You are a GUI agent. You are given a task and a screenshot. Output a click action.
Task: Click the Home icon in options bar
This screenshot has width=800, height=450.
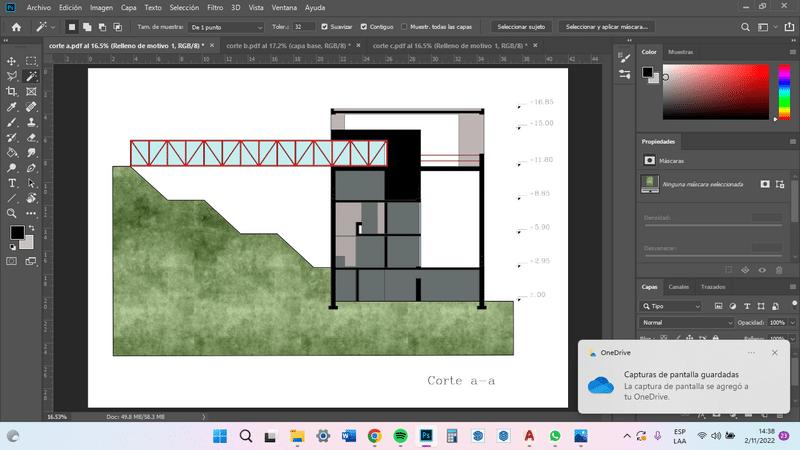pos(15,27)
